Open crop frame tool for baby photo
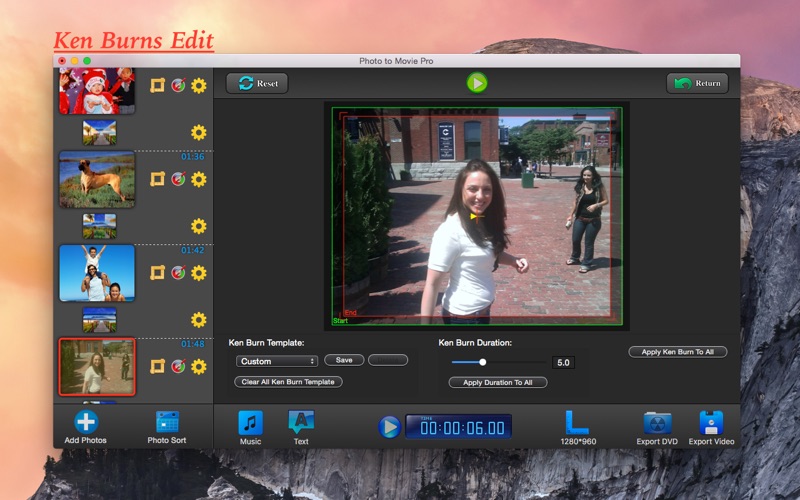The image size is (800, 500). click(x=157, y=85)
